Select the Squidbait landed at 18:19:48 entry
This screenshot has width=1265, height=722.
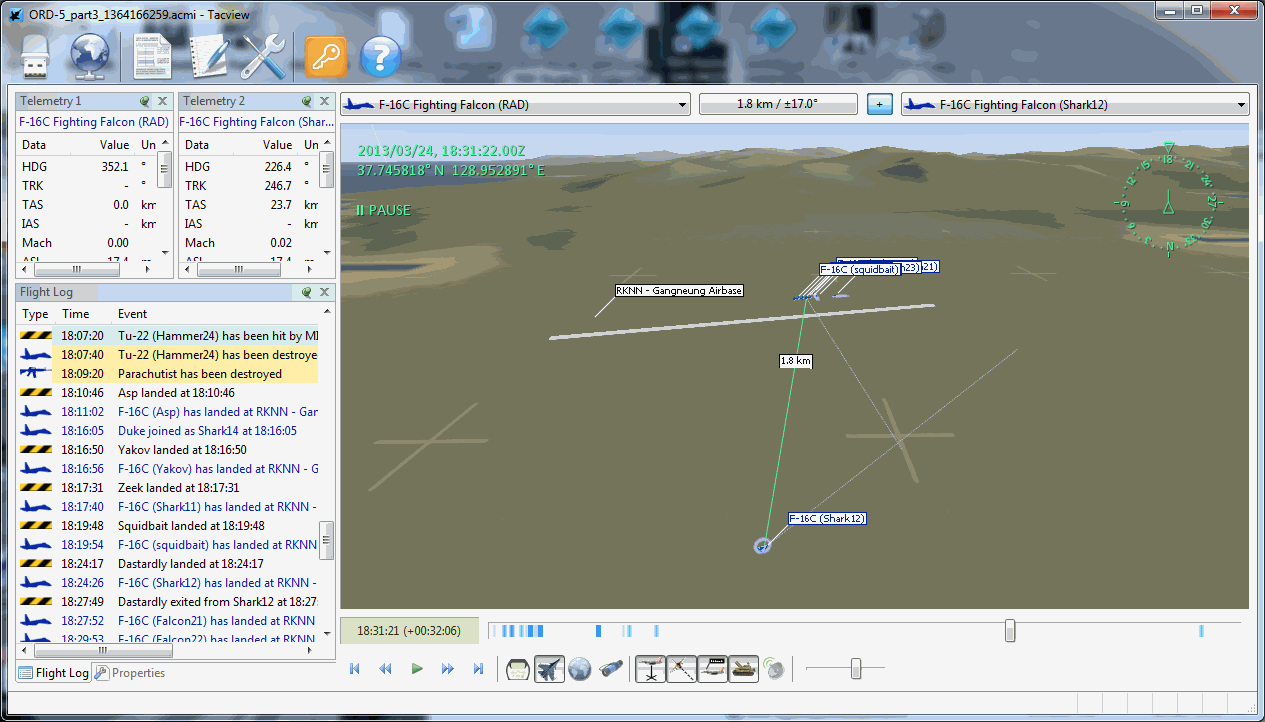tap(168, 526)
